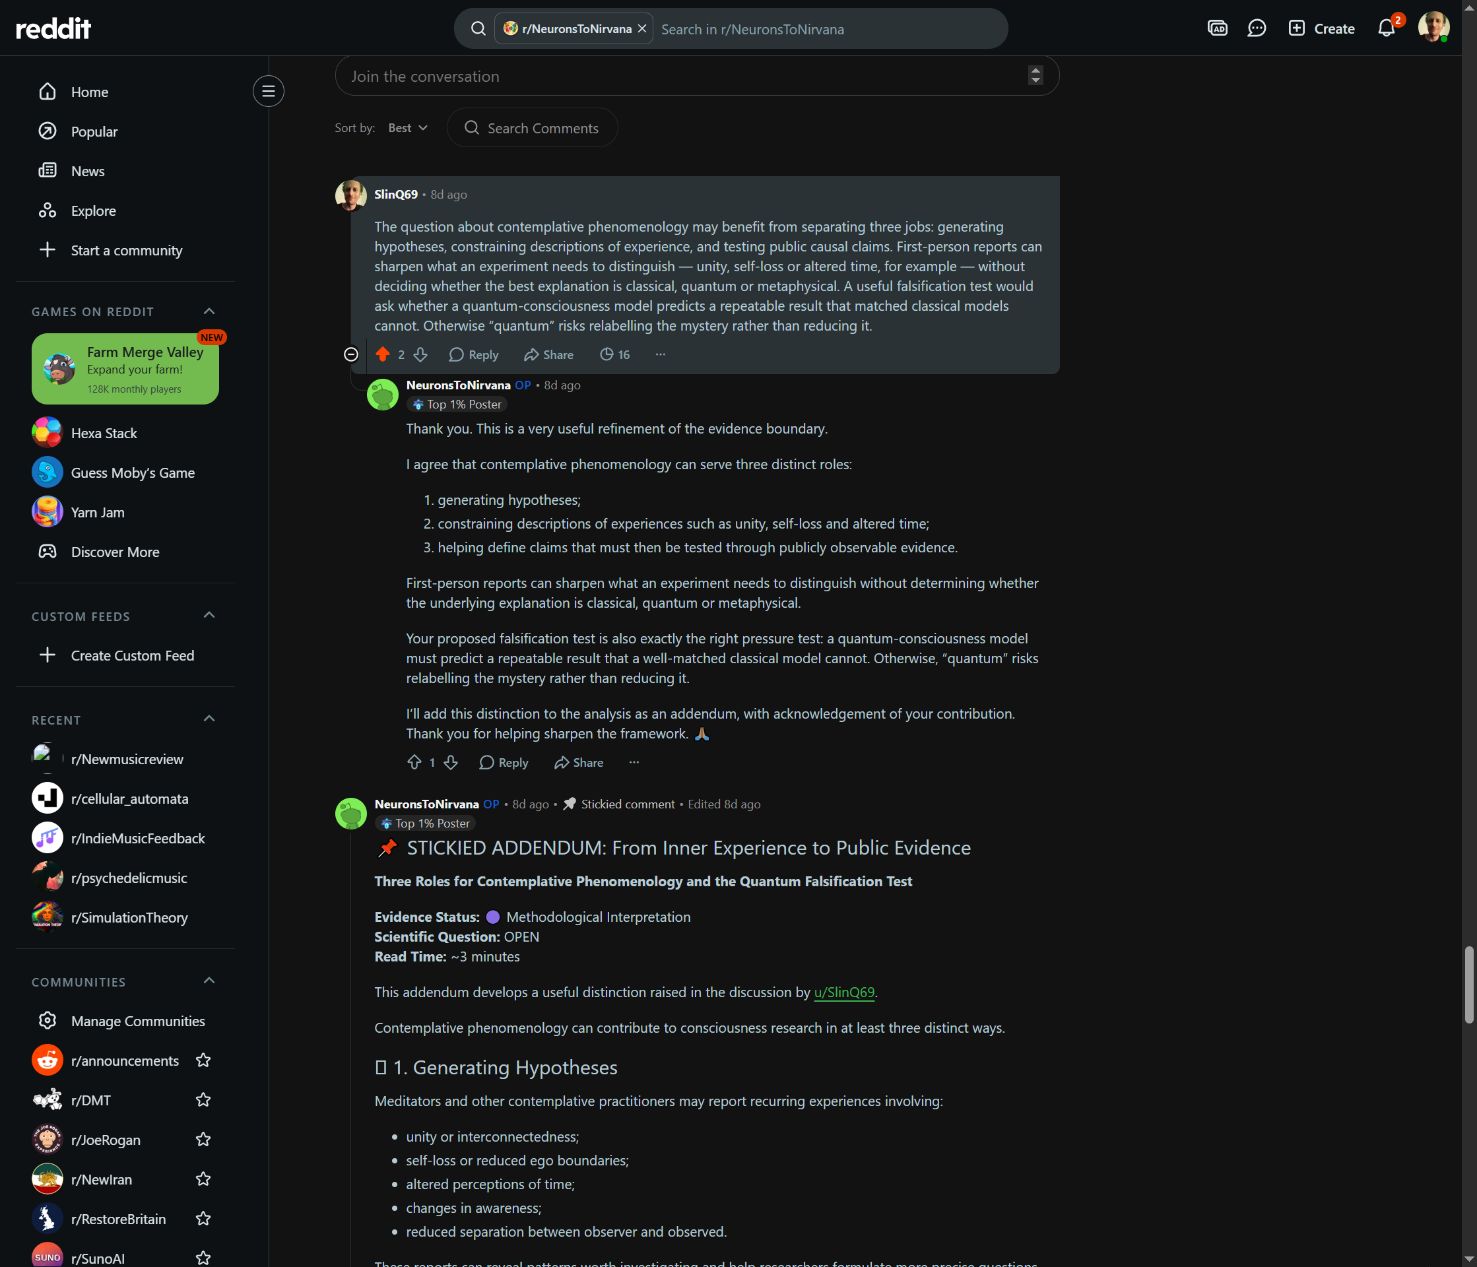View insights count 16 on SlinQ69's comment
Viewport: 1477px width, 1267px height.
tap(615, 354)
